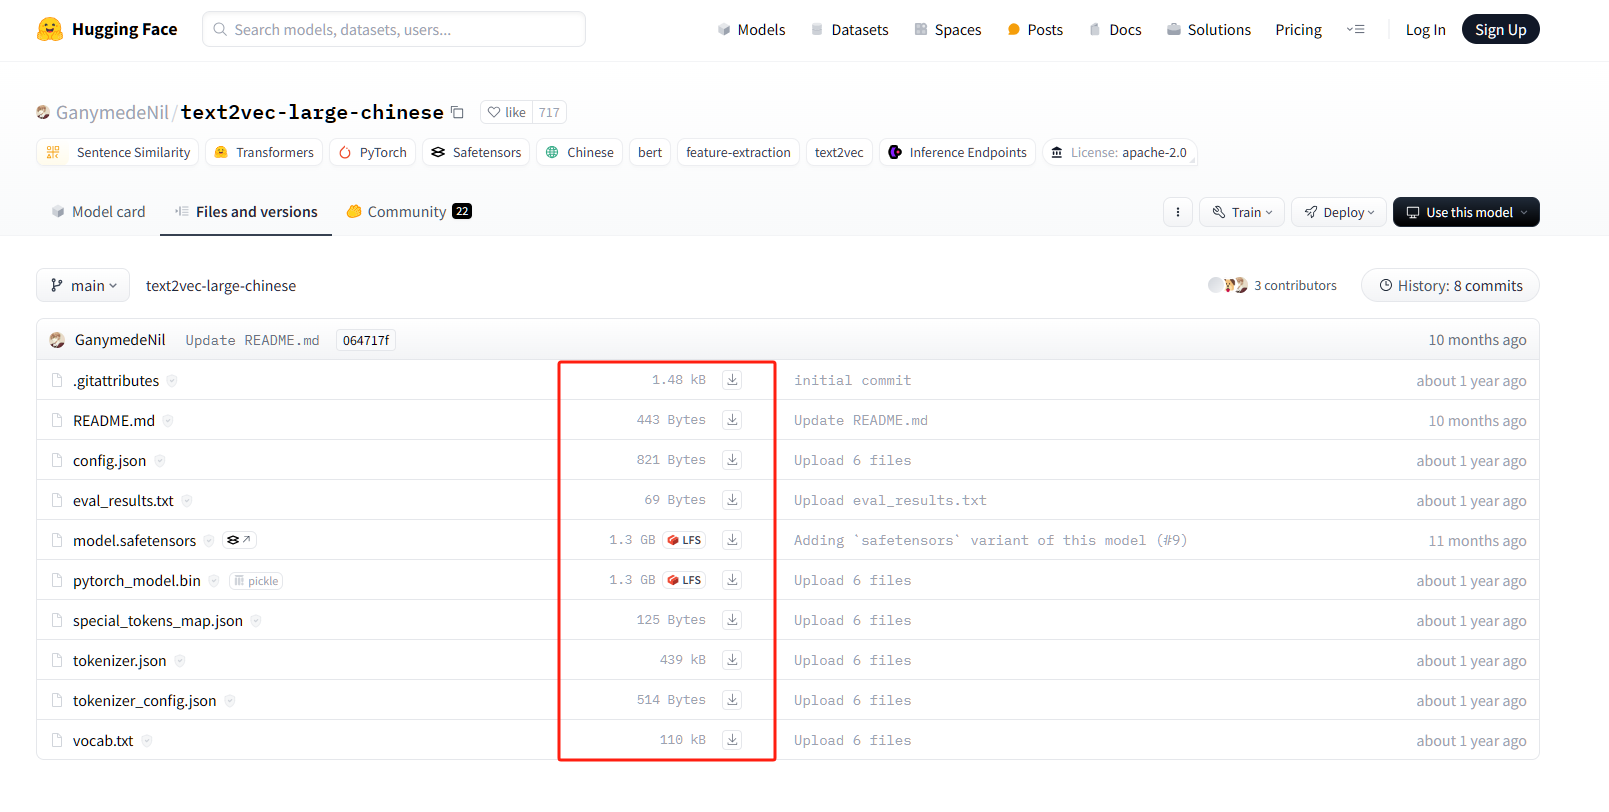Click the LFS badge on pytorch_model.bin row
This screenshot has height=812, width=1609.
coord(685,580)
